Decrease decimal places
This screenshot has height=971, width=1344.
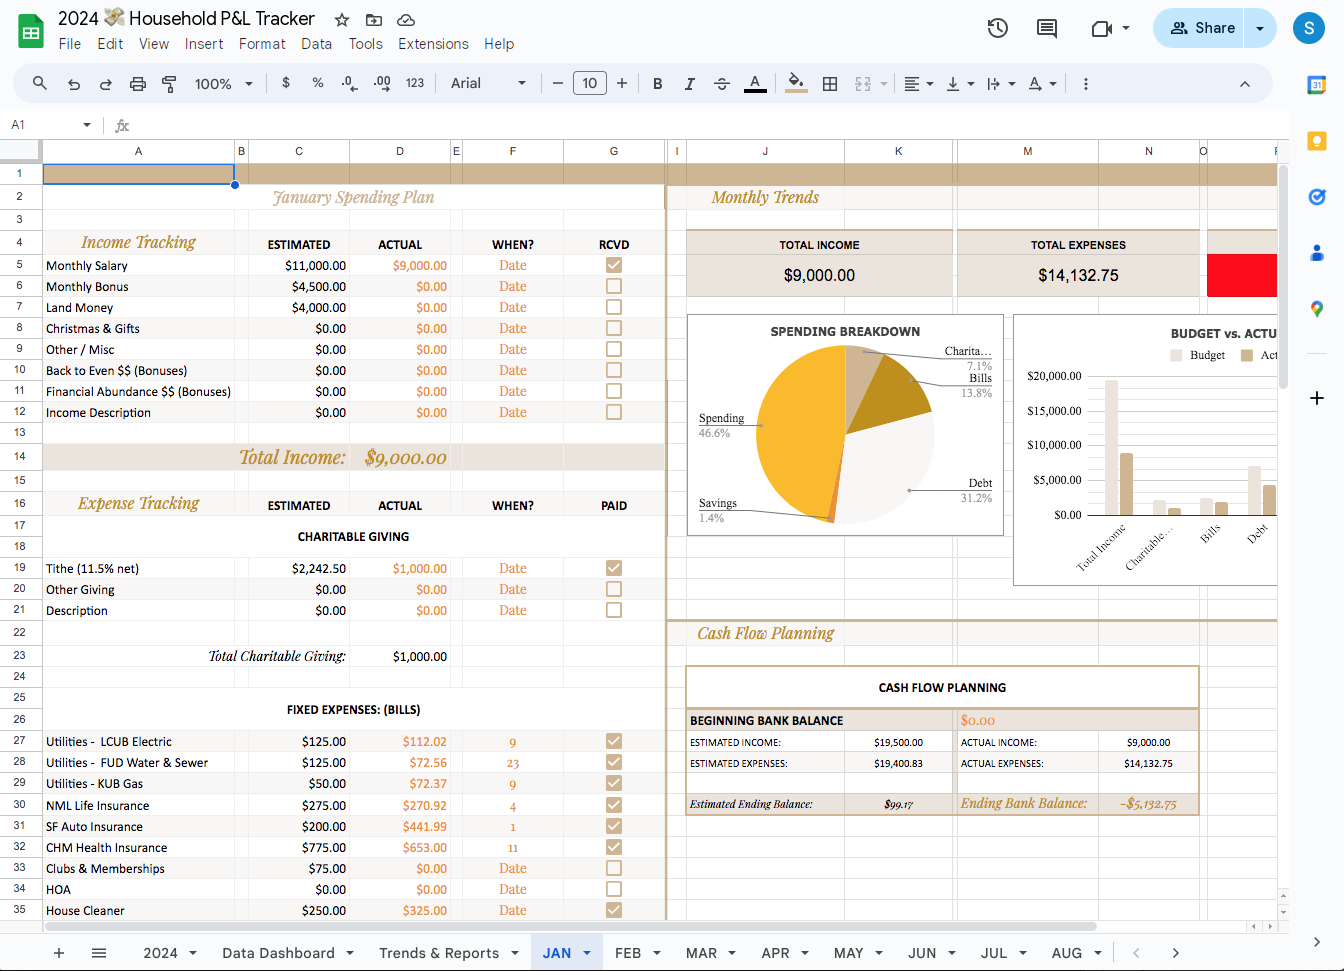coord(349,83)
